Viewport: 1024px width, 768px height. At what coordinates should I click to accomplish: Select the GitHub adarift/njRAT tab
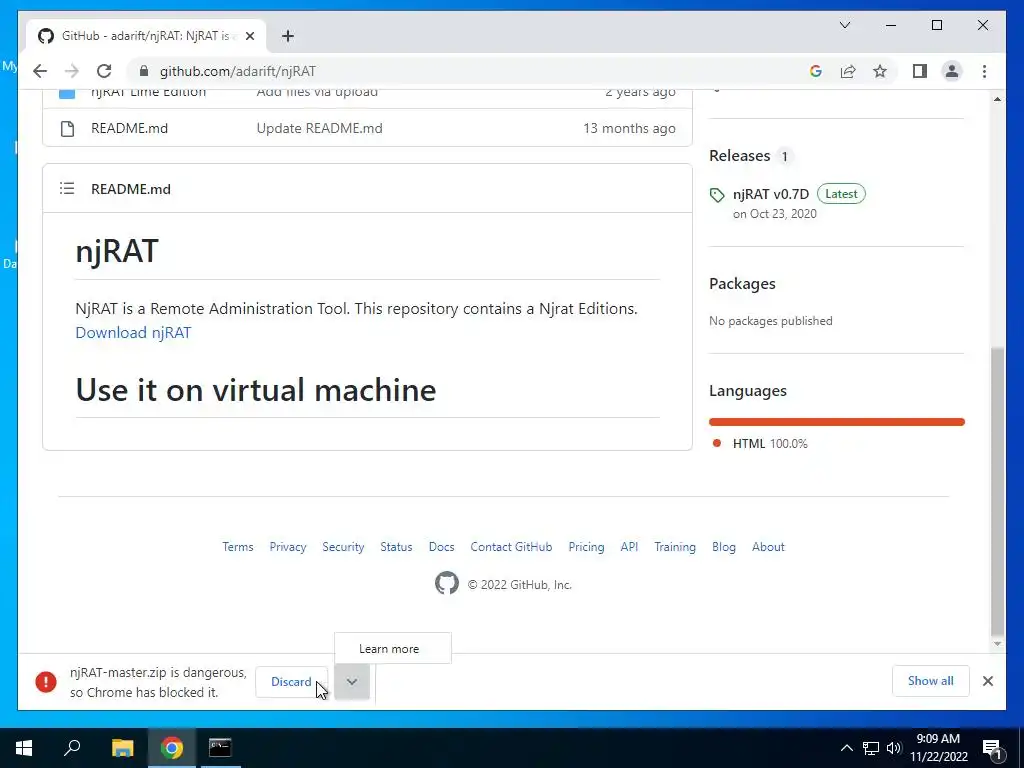pos(145,36)
